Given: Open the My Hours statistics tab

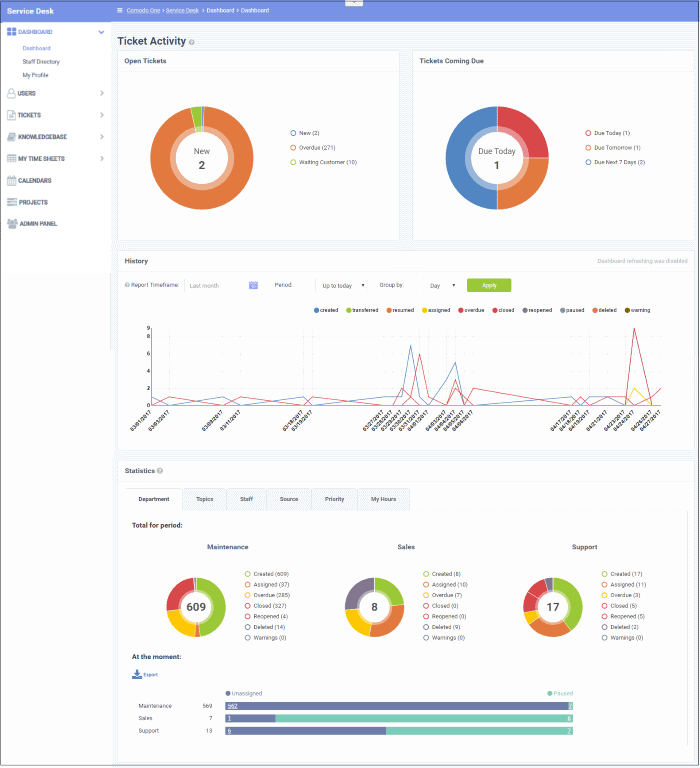Looking at the screenshot, I should coord(384,498).
